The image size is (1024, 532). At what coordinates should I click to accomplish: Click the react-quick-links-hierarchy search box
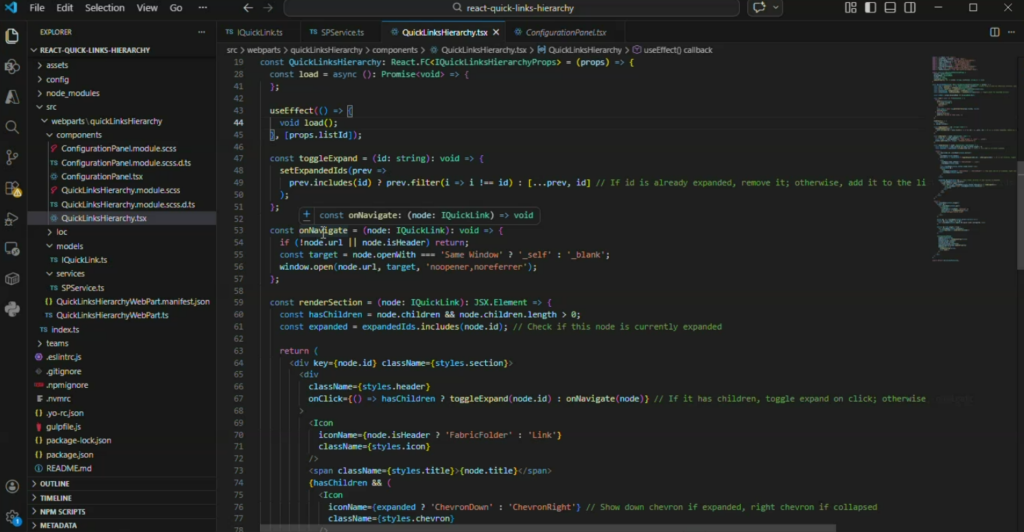pos(520,8)
